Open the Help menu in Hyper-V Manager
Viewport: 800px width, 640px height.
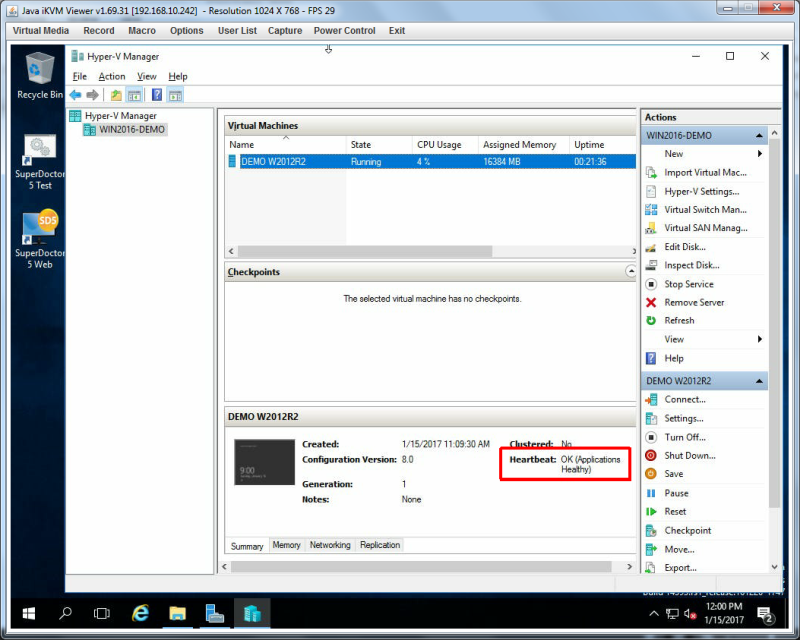[x=178, y=77]
